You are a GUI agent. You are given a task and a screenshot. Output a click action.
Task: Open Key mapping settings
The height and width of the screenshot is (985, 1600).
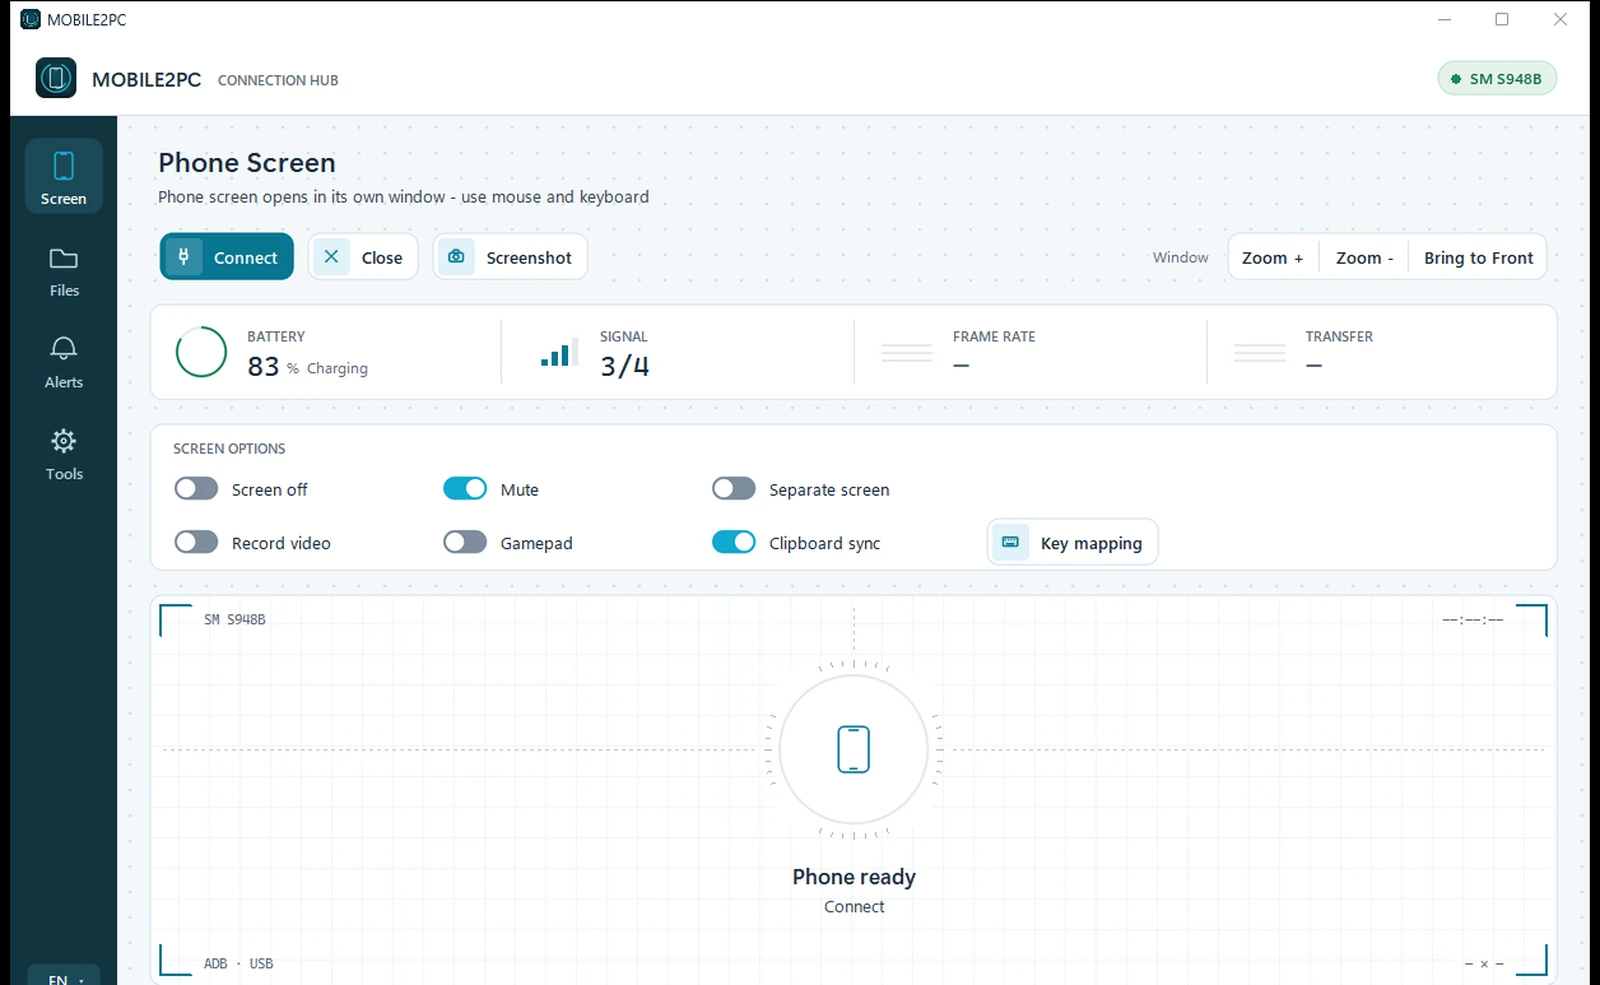(x=1072, y=542)
